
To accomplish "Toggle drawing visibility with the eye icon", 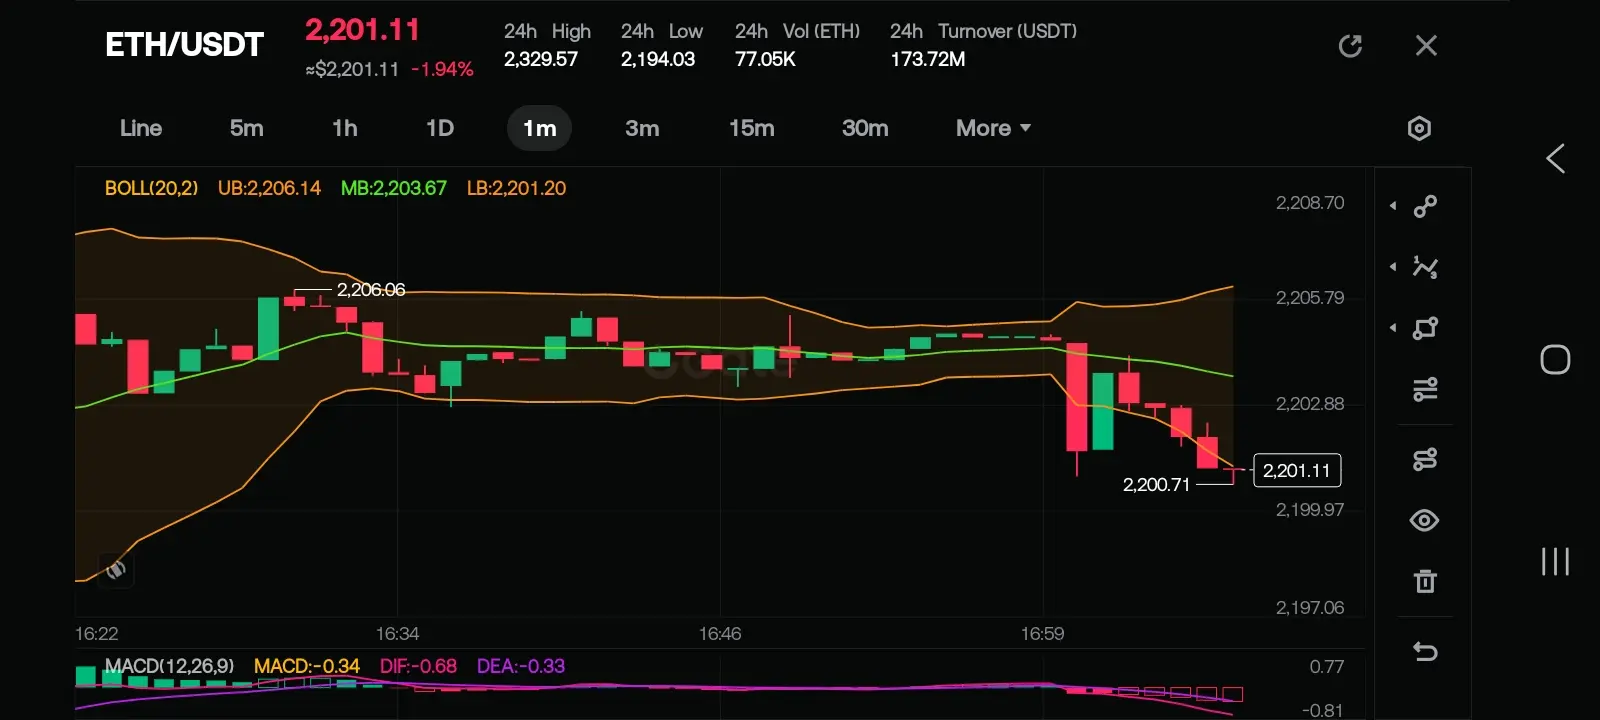I will [x=1425, y=520].
